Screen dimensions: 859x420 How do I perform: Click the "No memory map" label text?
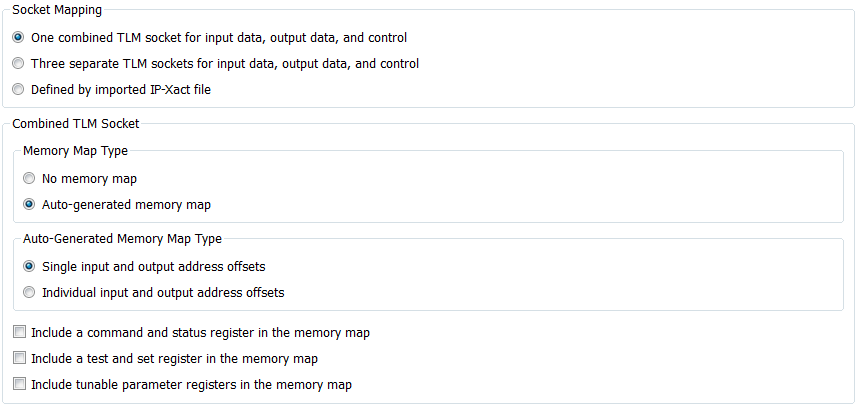(x=89, y=179)
